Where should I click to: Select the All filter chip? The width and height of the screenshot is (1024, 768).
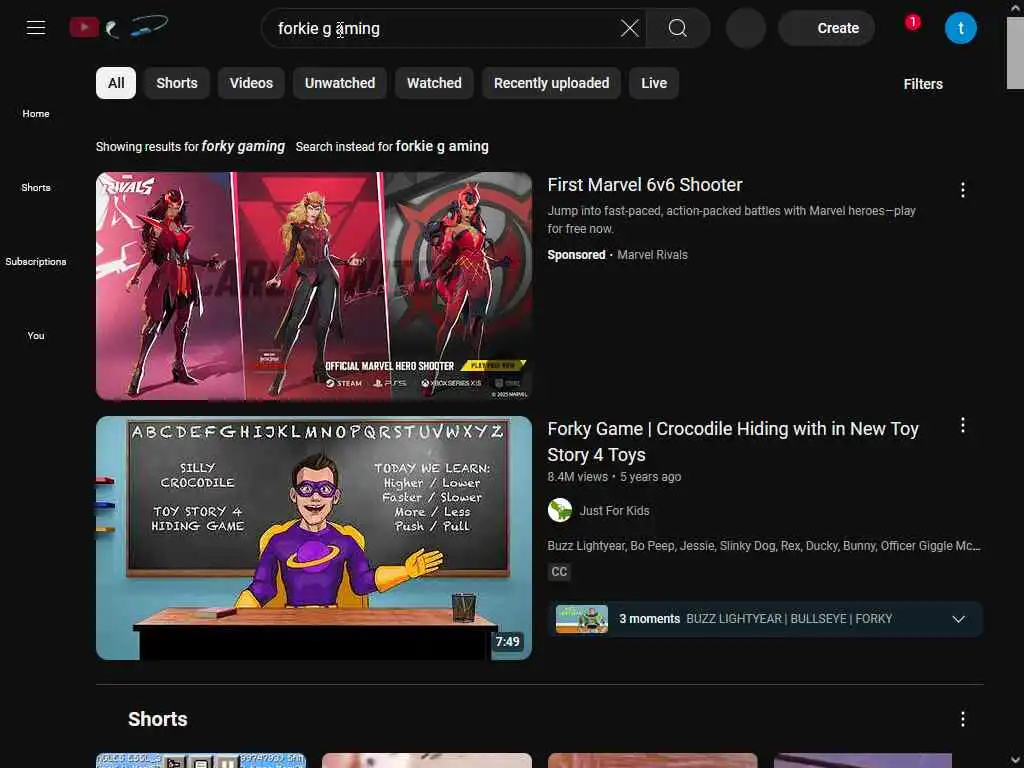click(x=116, y=83)
